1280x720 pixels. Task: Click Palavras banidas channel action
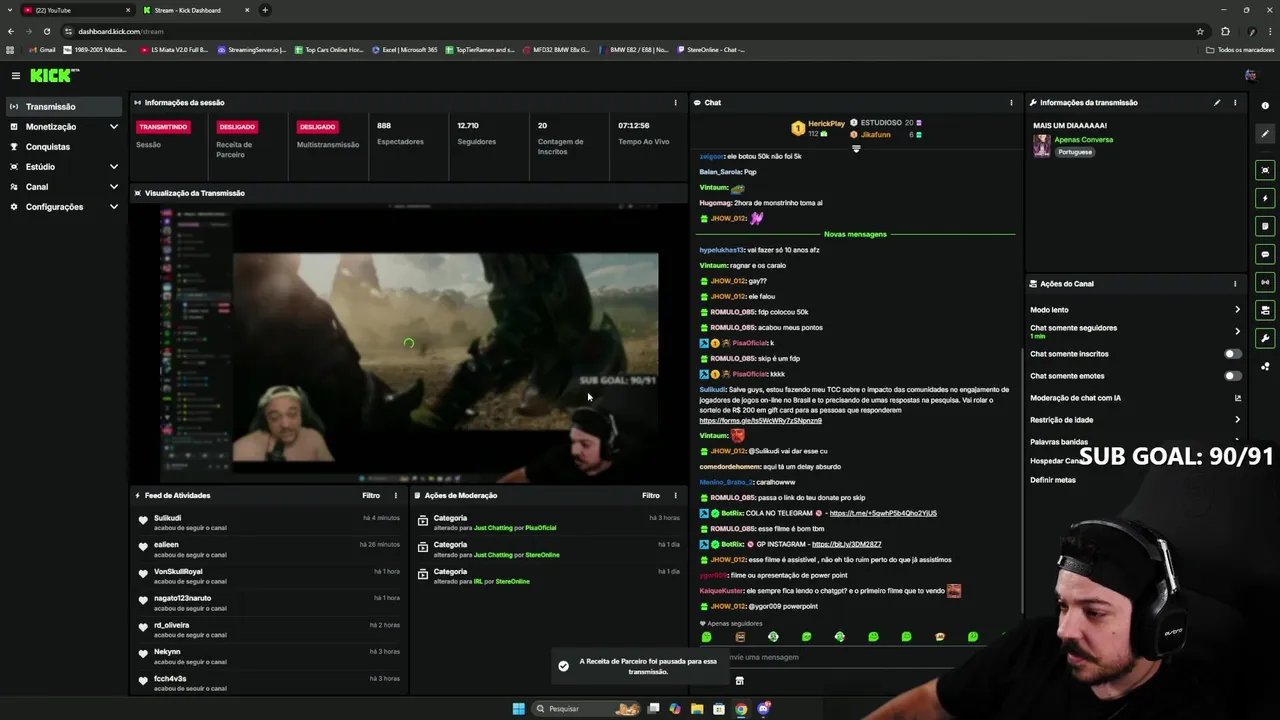click(x=1059, y=442)
